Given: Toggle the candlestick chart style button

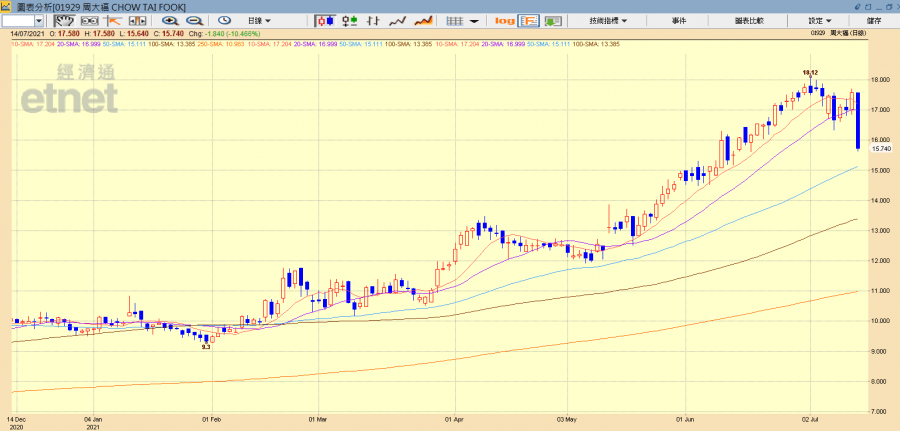Looking at the screenshot, I should pos(325,20).
